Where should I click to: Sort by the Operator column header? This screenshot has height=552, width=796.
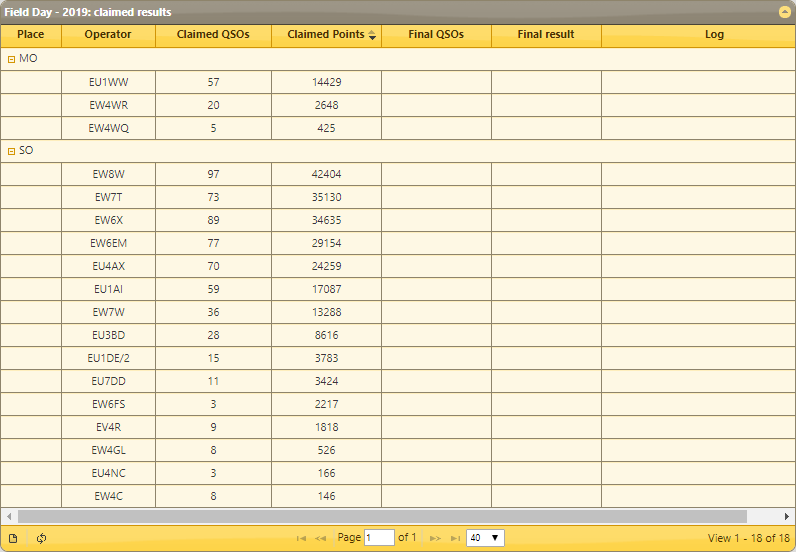pos(108,35)
